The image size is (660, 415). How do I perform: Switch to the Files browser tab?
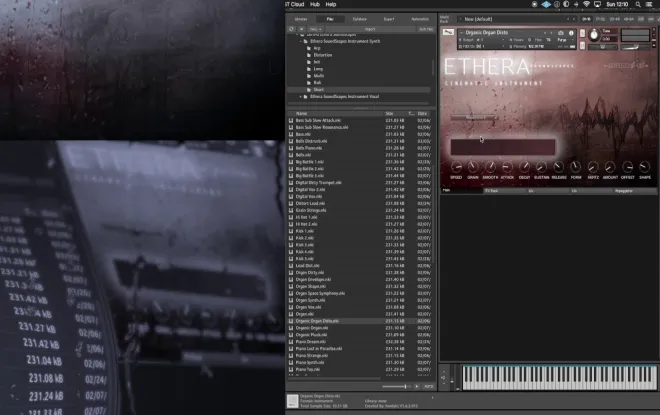330,19
